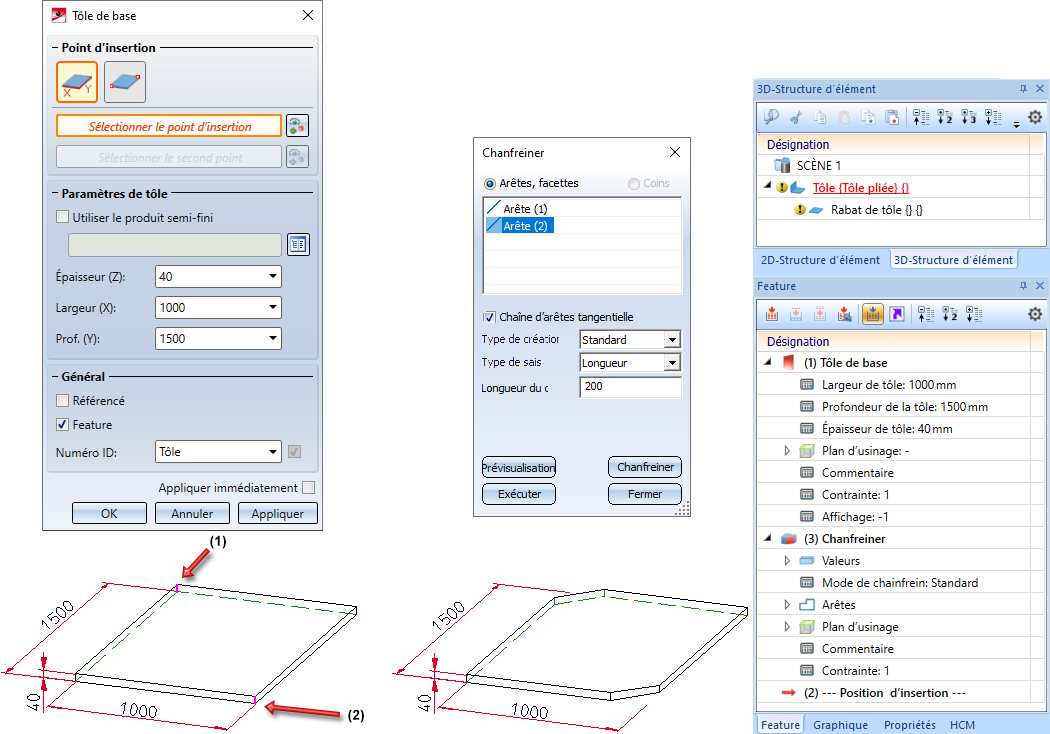Switch to the 2D-Structure d'élément tab
The height and width of the screenshot is (734, 1050).
(x=821, y=260)
